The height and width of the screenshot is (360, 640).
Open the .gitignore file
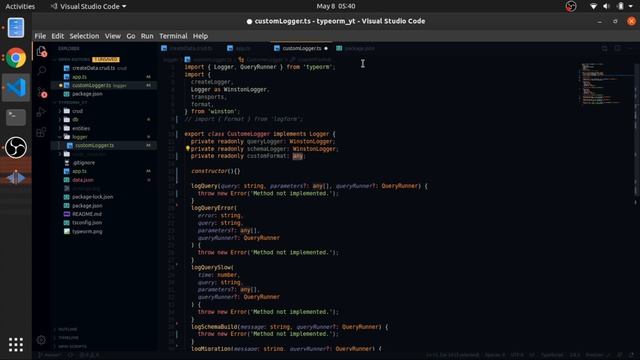click(x=83, y=162)
